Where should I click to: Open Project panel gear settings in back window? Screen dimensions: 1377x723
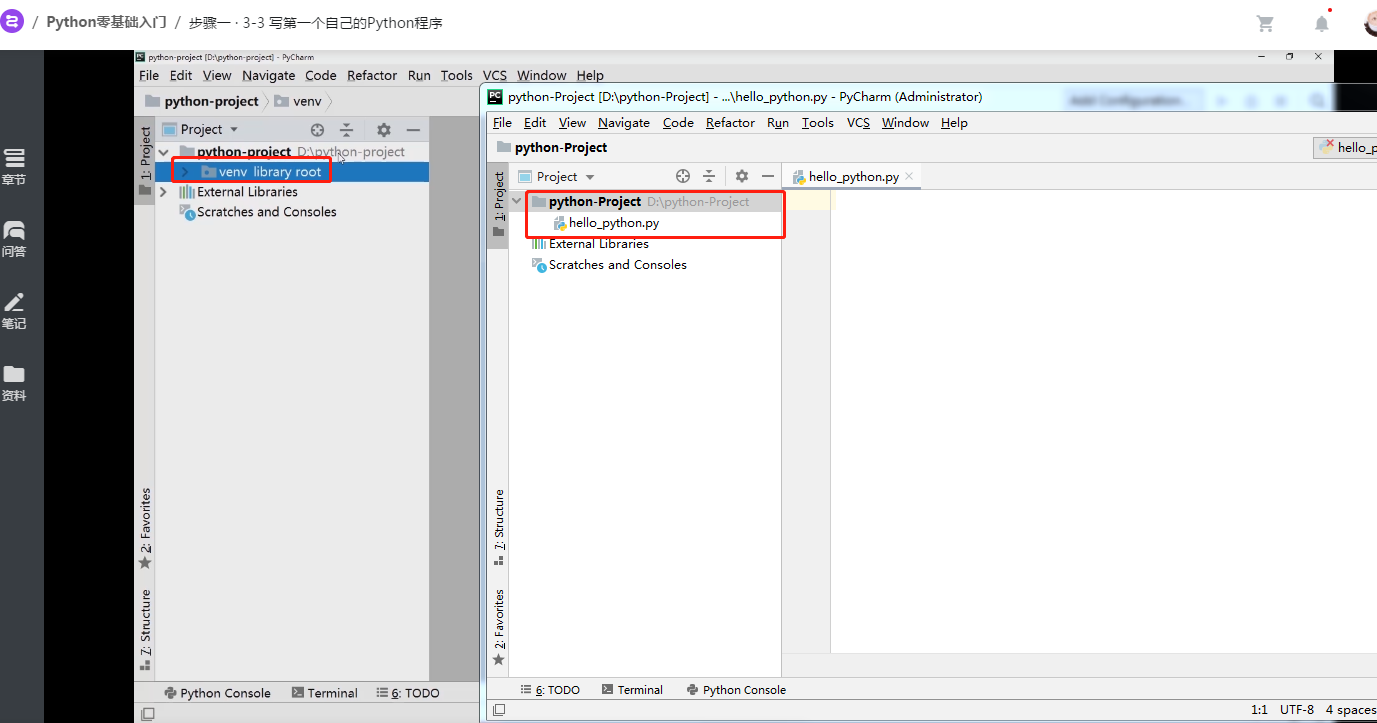pyautogui.click(x=383, y=129)
